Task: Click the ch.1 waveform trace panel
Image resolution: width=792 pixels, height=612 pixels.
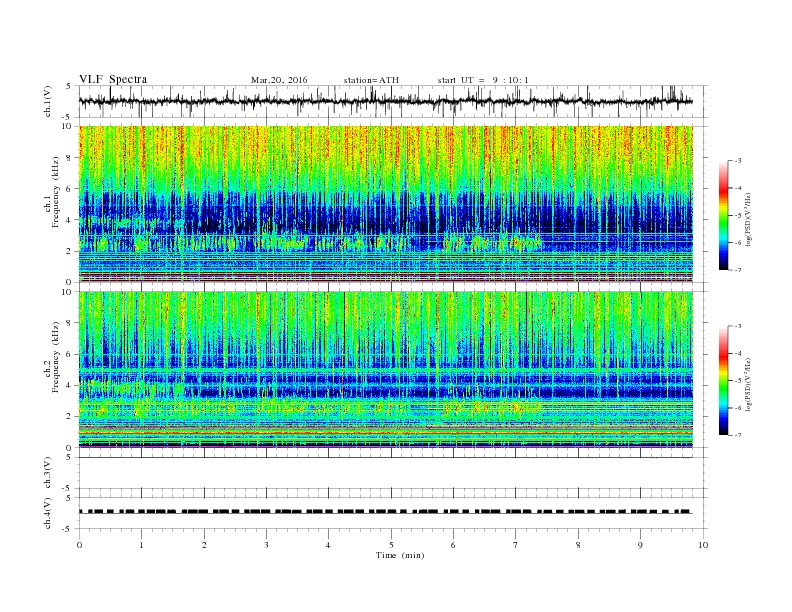Action: (x=393, y=101)
